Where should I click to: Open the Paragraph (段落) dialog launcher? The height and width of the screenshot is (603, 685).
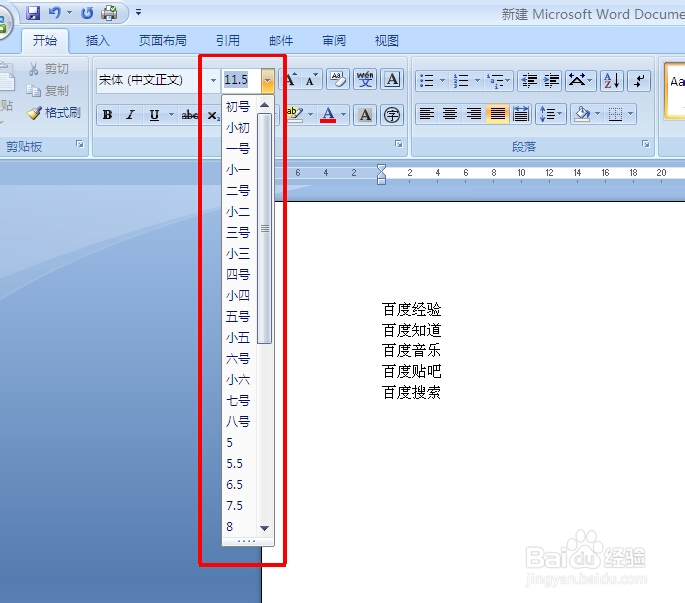(645, 144)
